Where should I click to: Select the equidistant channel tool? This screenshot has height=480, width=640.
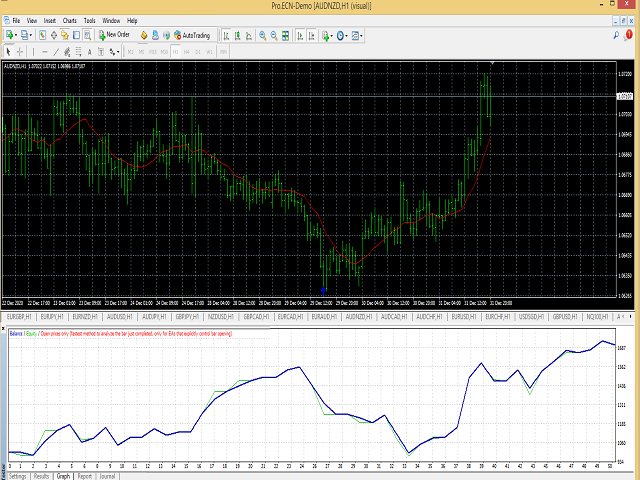tap(67, 52)
